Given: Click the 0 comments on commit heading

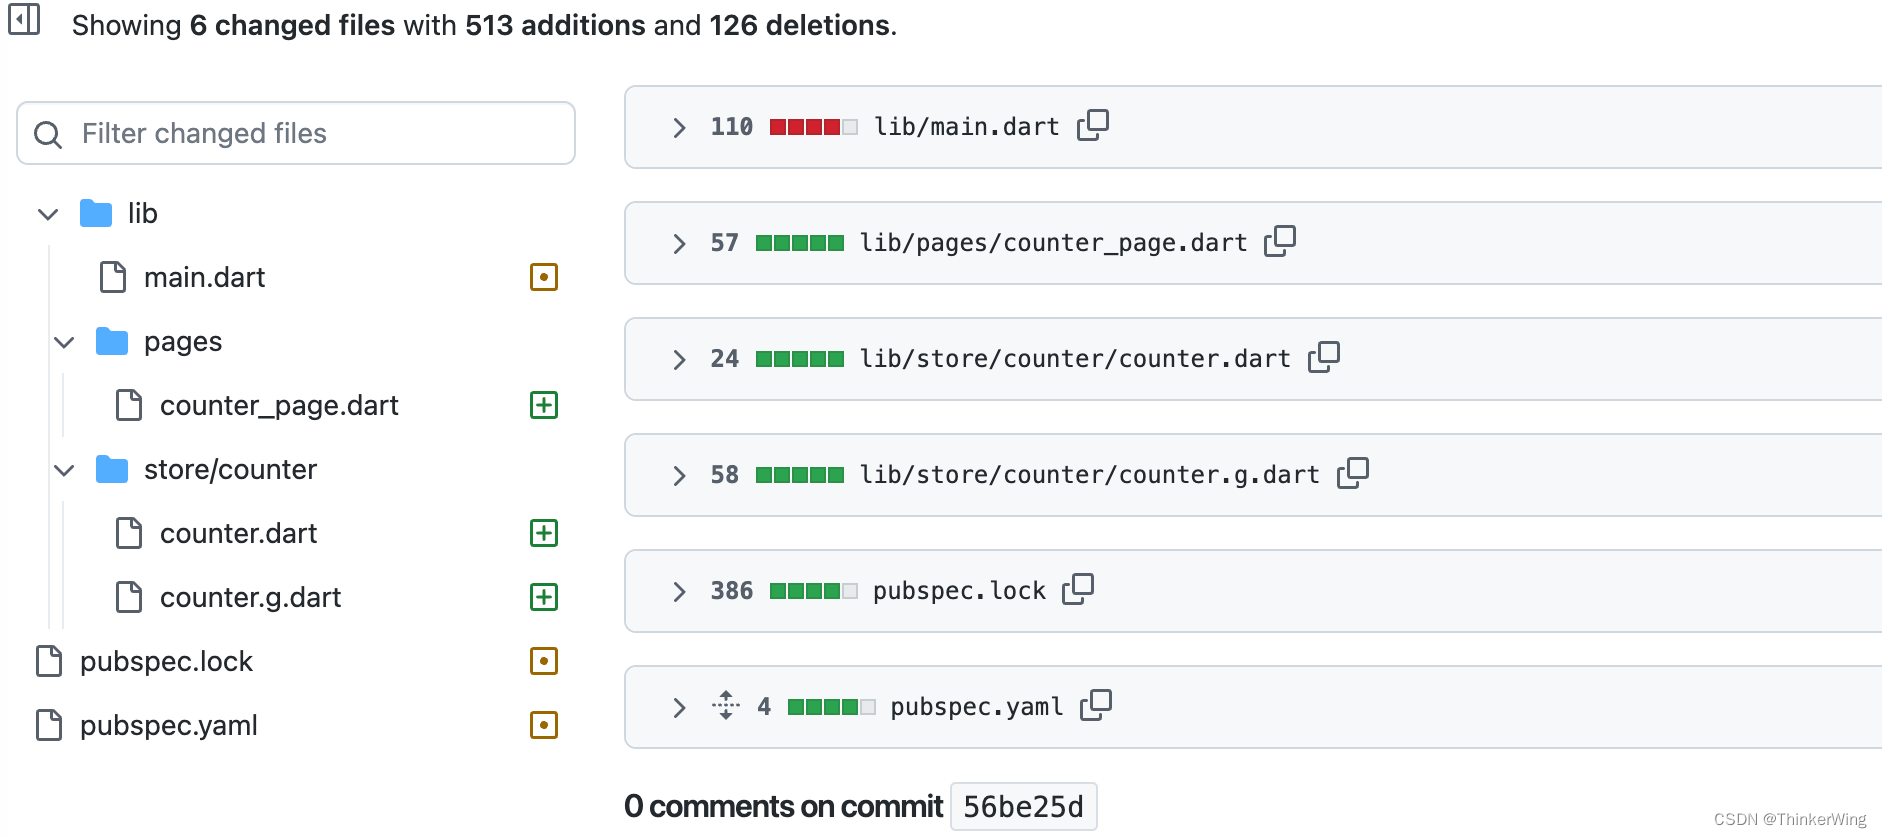Looking at the screenshot, I should tap(783, 806).
